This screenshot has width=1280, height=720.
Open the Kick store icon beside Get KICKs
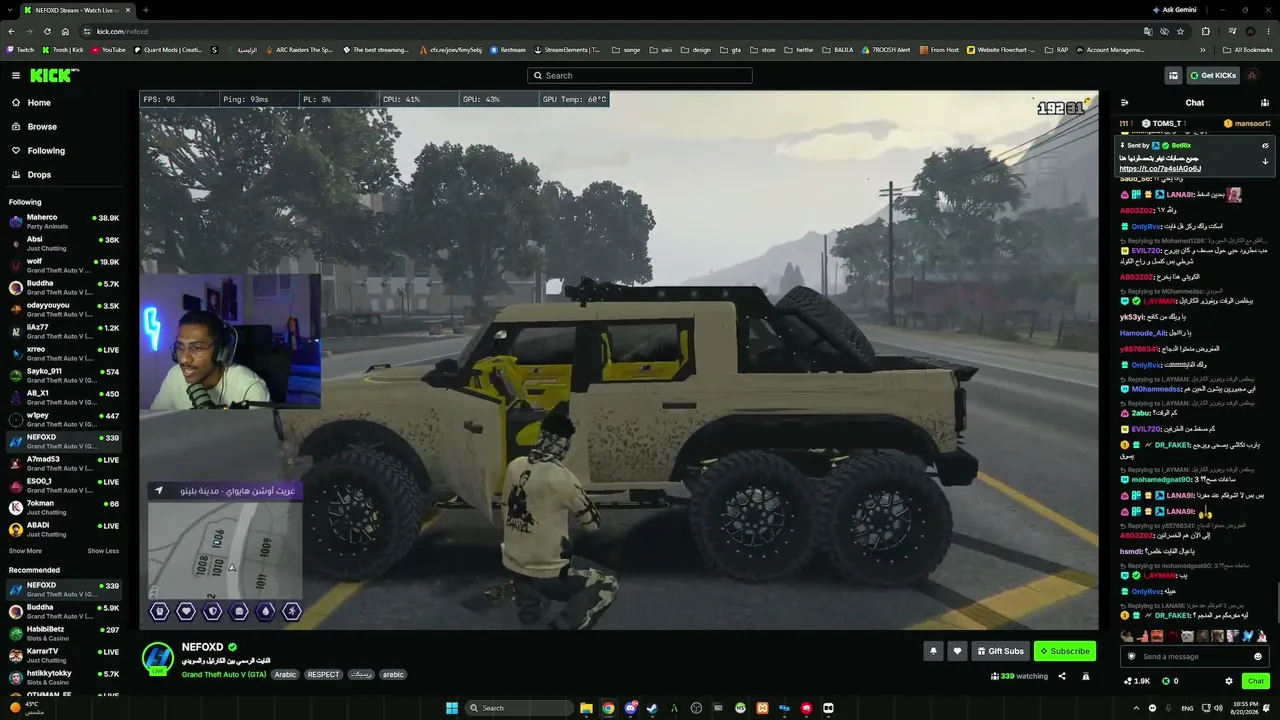coord(1174,75)
